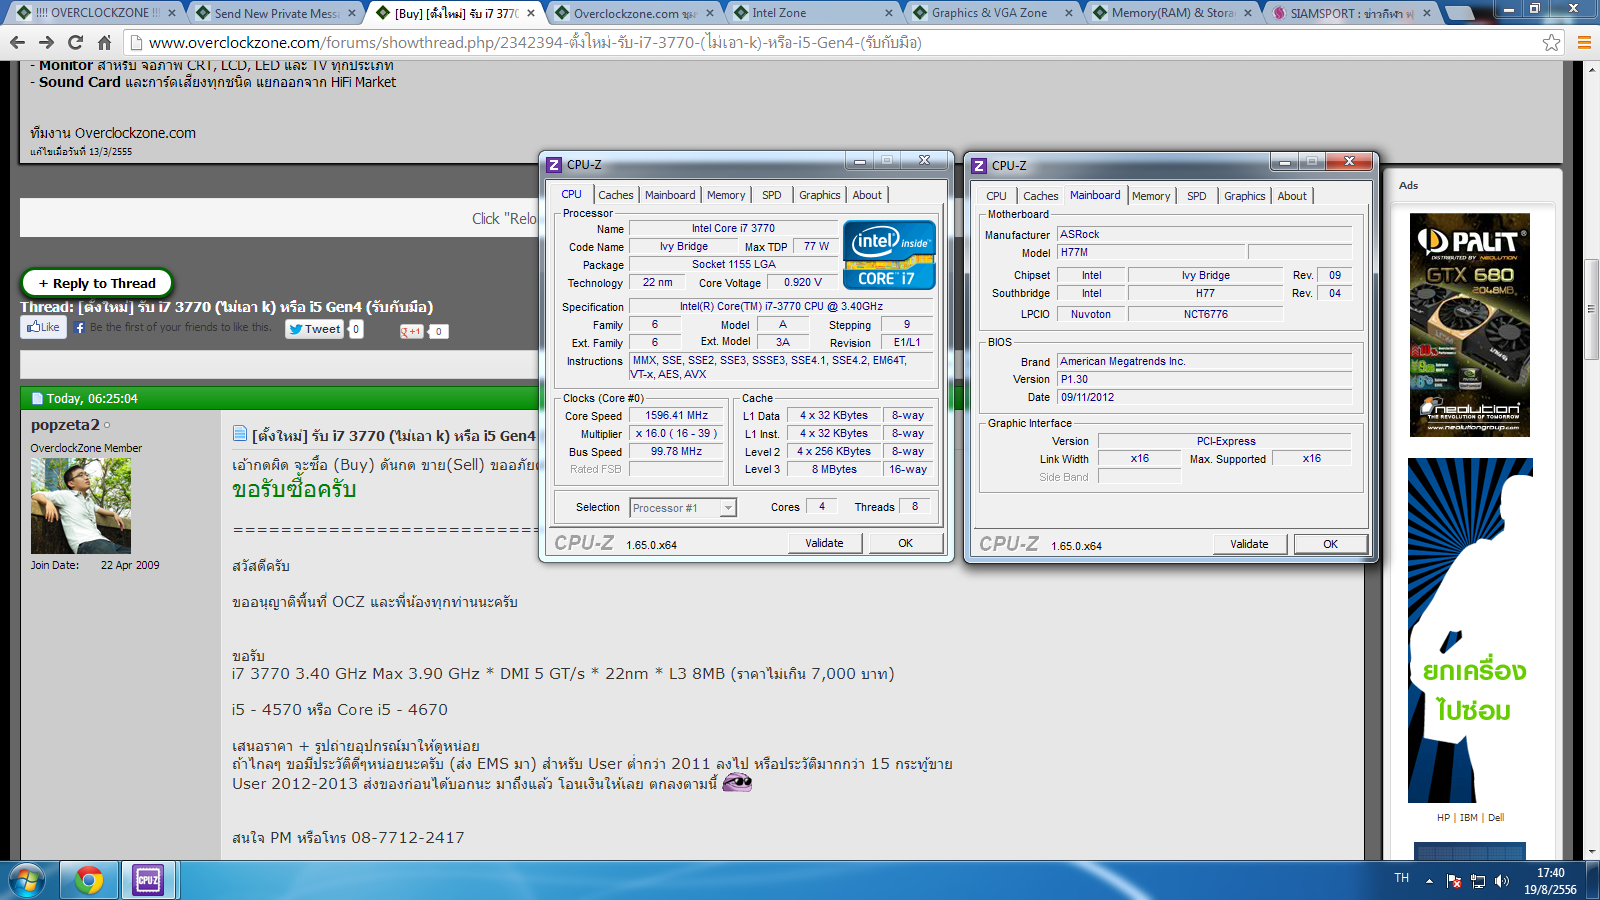Viewport: 1600px width, 900px height.
Task: Open the Windows Start menu orb
Action: click(x=27, y=880)
